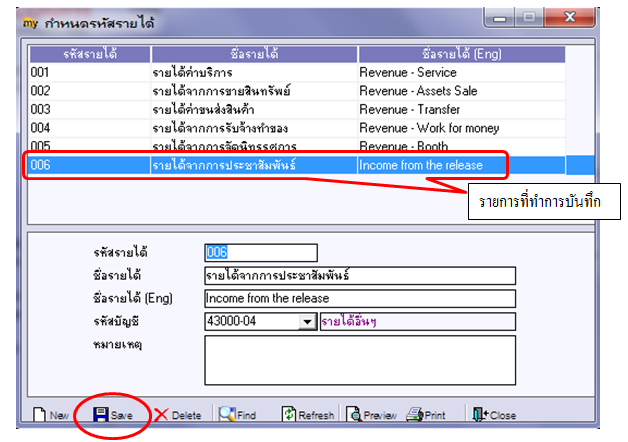This screenshot has height=442, width=628.
Task: Select row 002 Revenue - Assets Sale
Action: point(297,91)
